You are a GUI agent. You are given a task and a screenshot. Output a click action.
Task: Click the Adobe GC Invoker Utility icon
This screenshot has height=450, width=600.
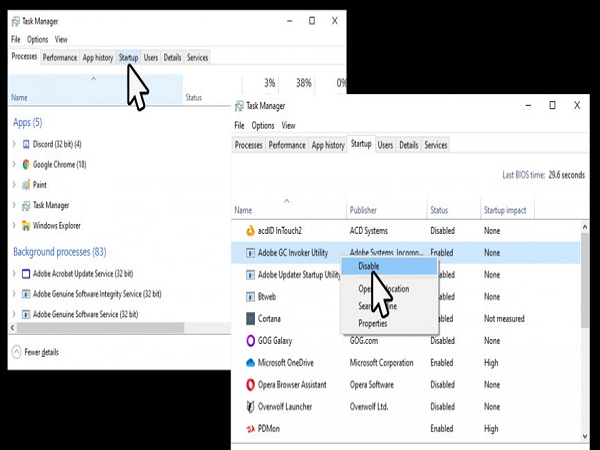(250, 253)
